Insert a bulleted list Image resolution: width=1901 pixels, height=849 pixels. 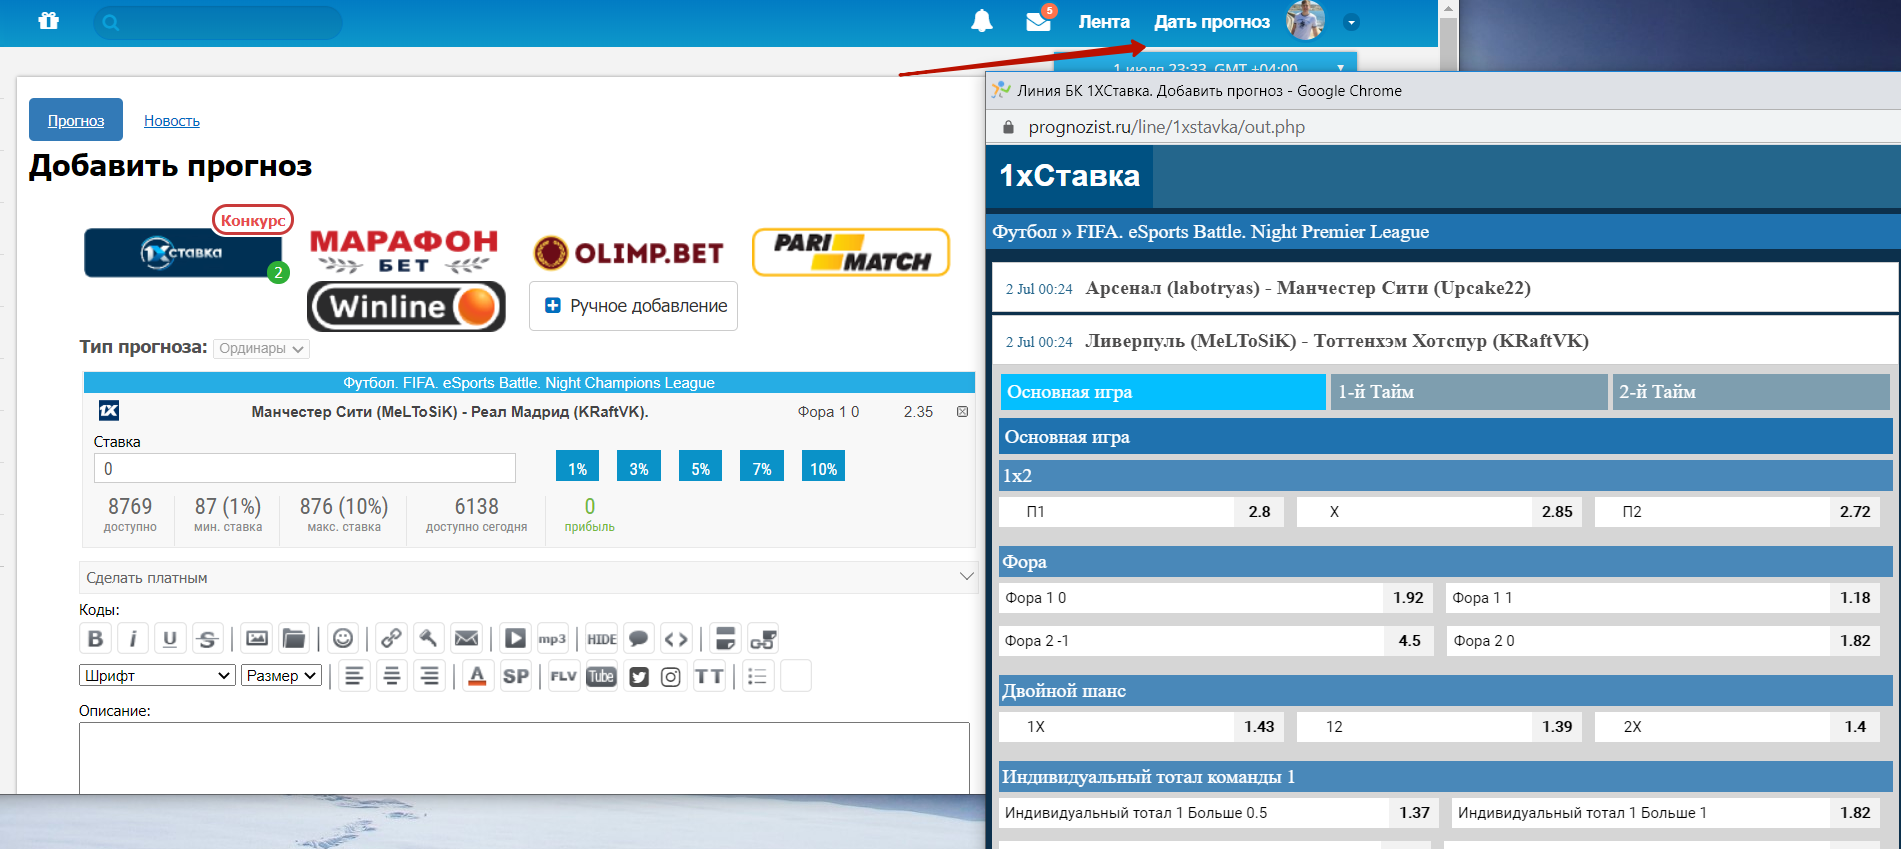click(x=758, y=676)
